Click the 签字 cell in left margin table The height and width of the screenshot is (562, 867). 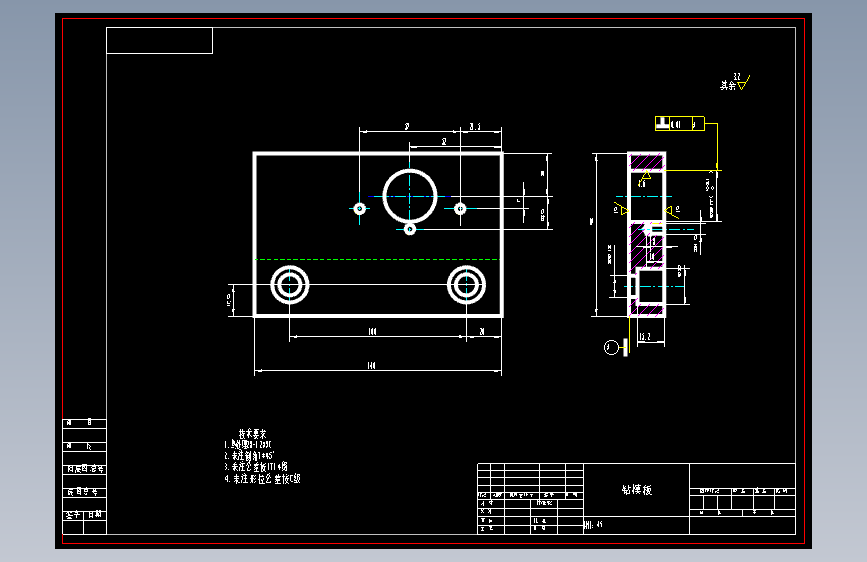tap(73, 514)
